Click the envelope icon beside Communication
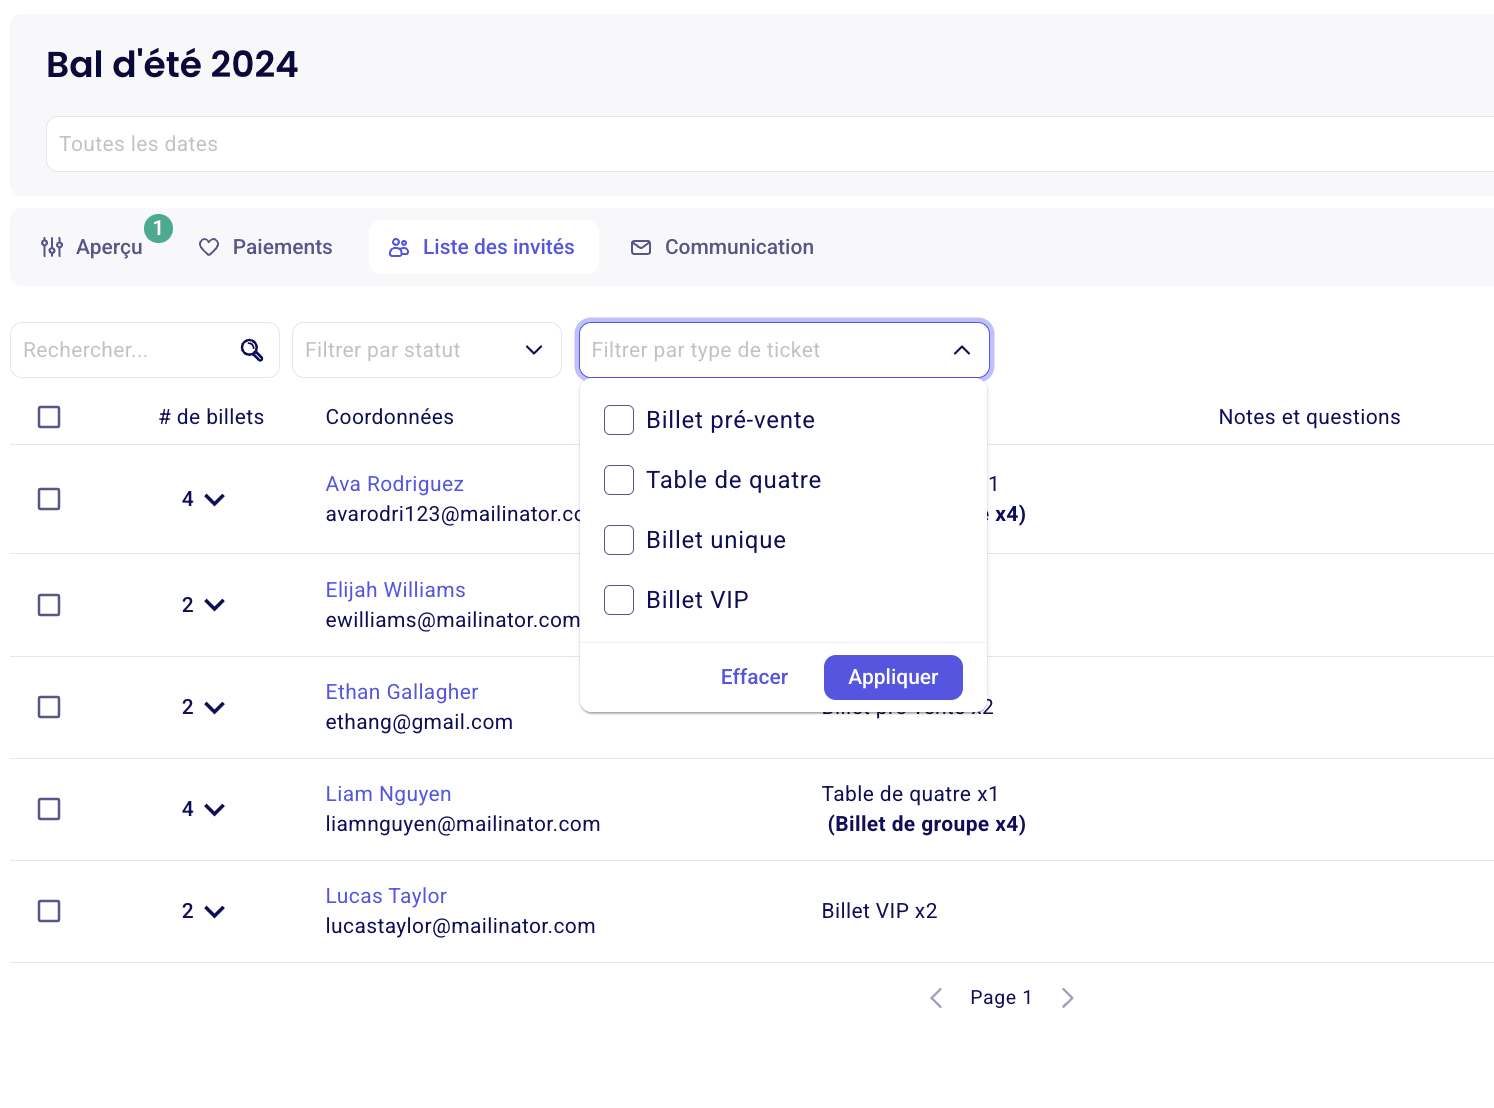Screen dimensions: 1494x1108 641,247
